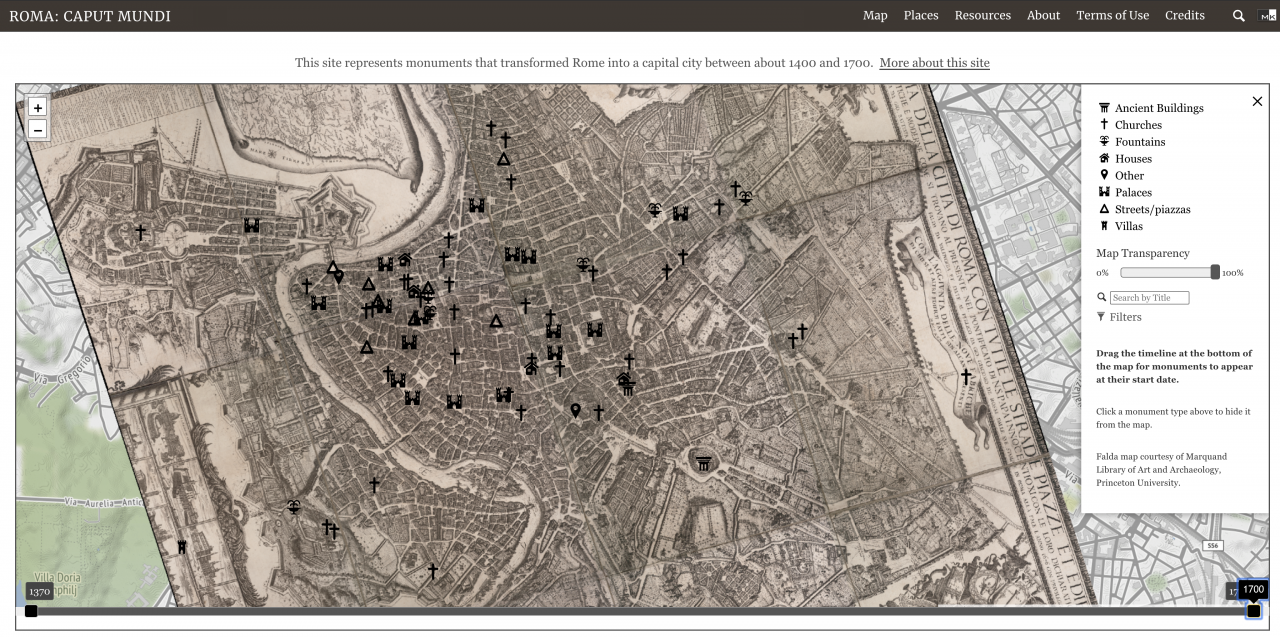
Task: Go to the Credits page
Action: [x=1185, y=15]
